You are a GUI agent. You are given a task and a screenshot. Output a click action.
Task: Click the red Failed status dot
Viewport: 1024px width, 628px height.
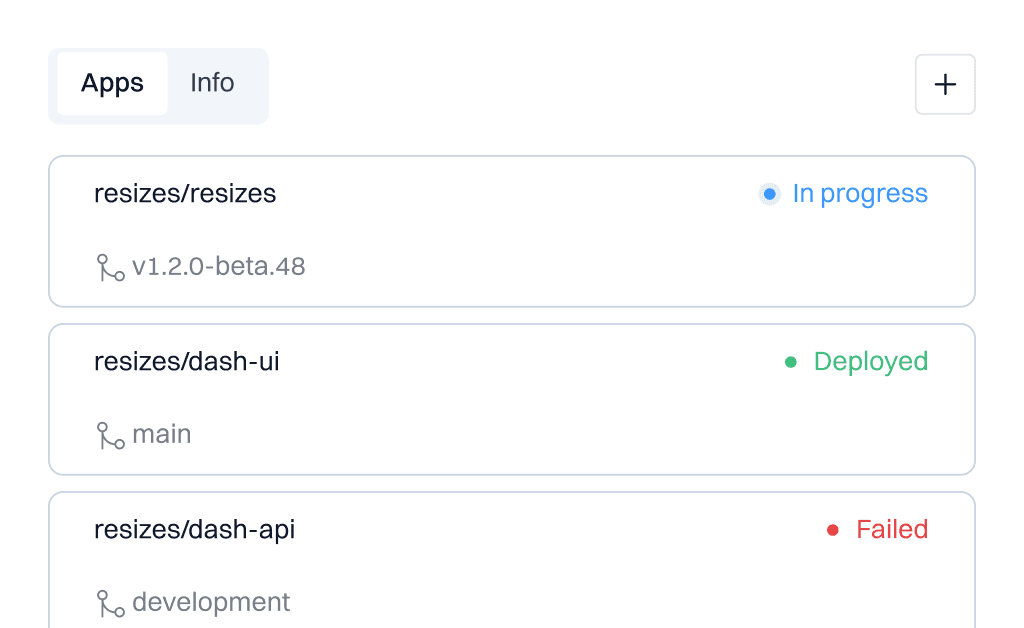pos(833,529)
